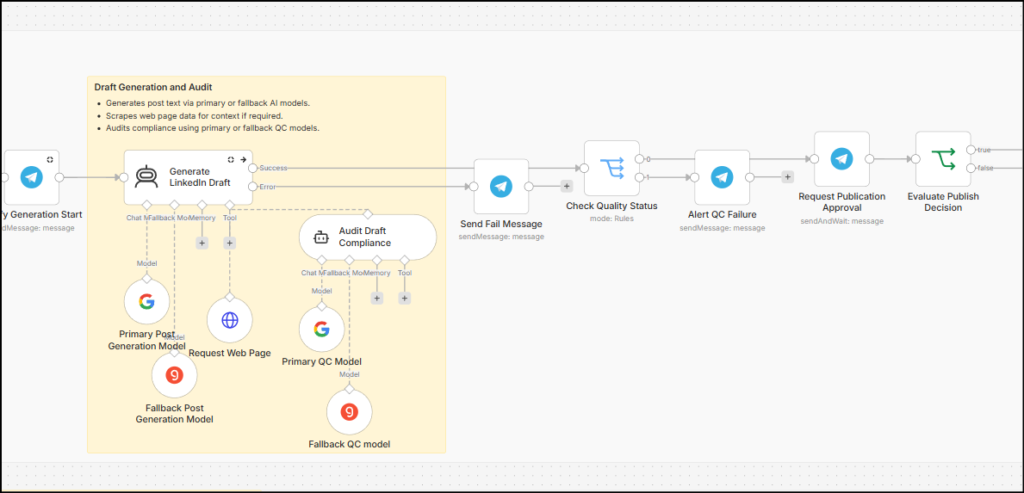Click the focus icon on Generate LinkedIn Draft

pos(231,159)
